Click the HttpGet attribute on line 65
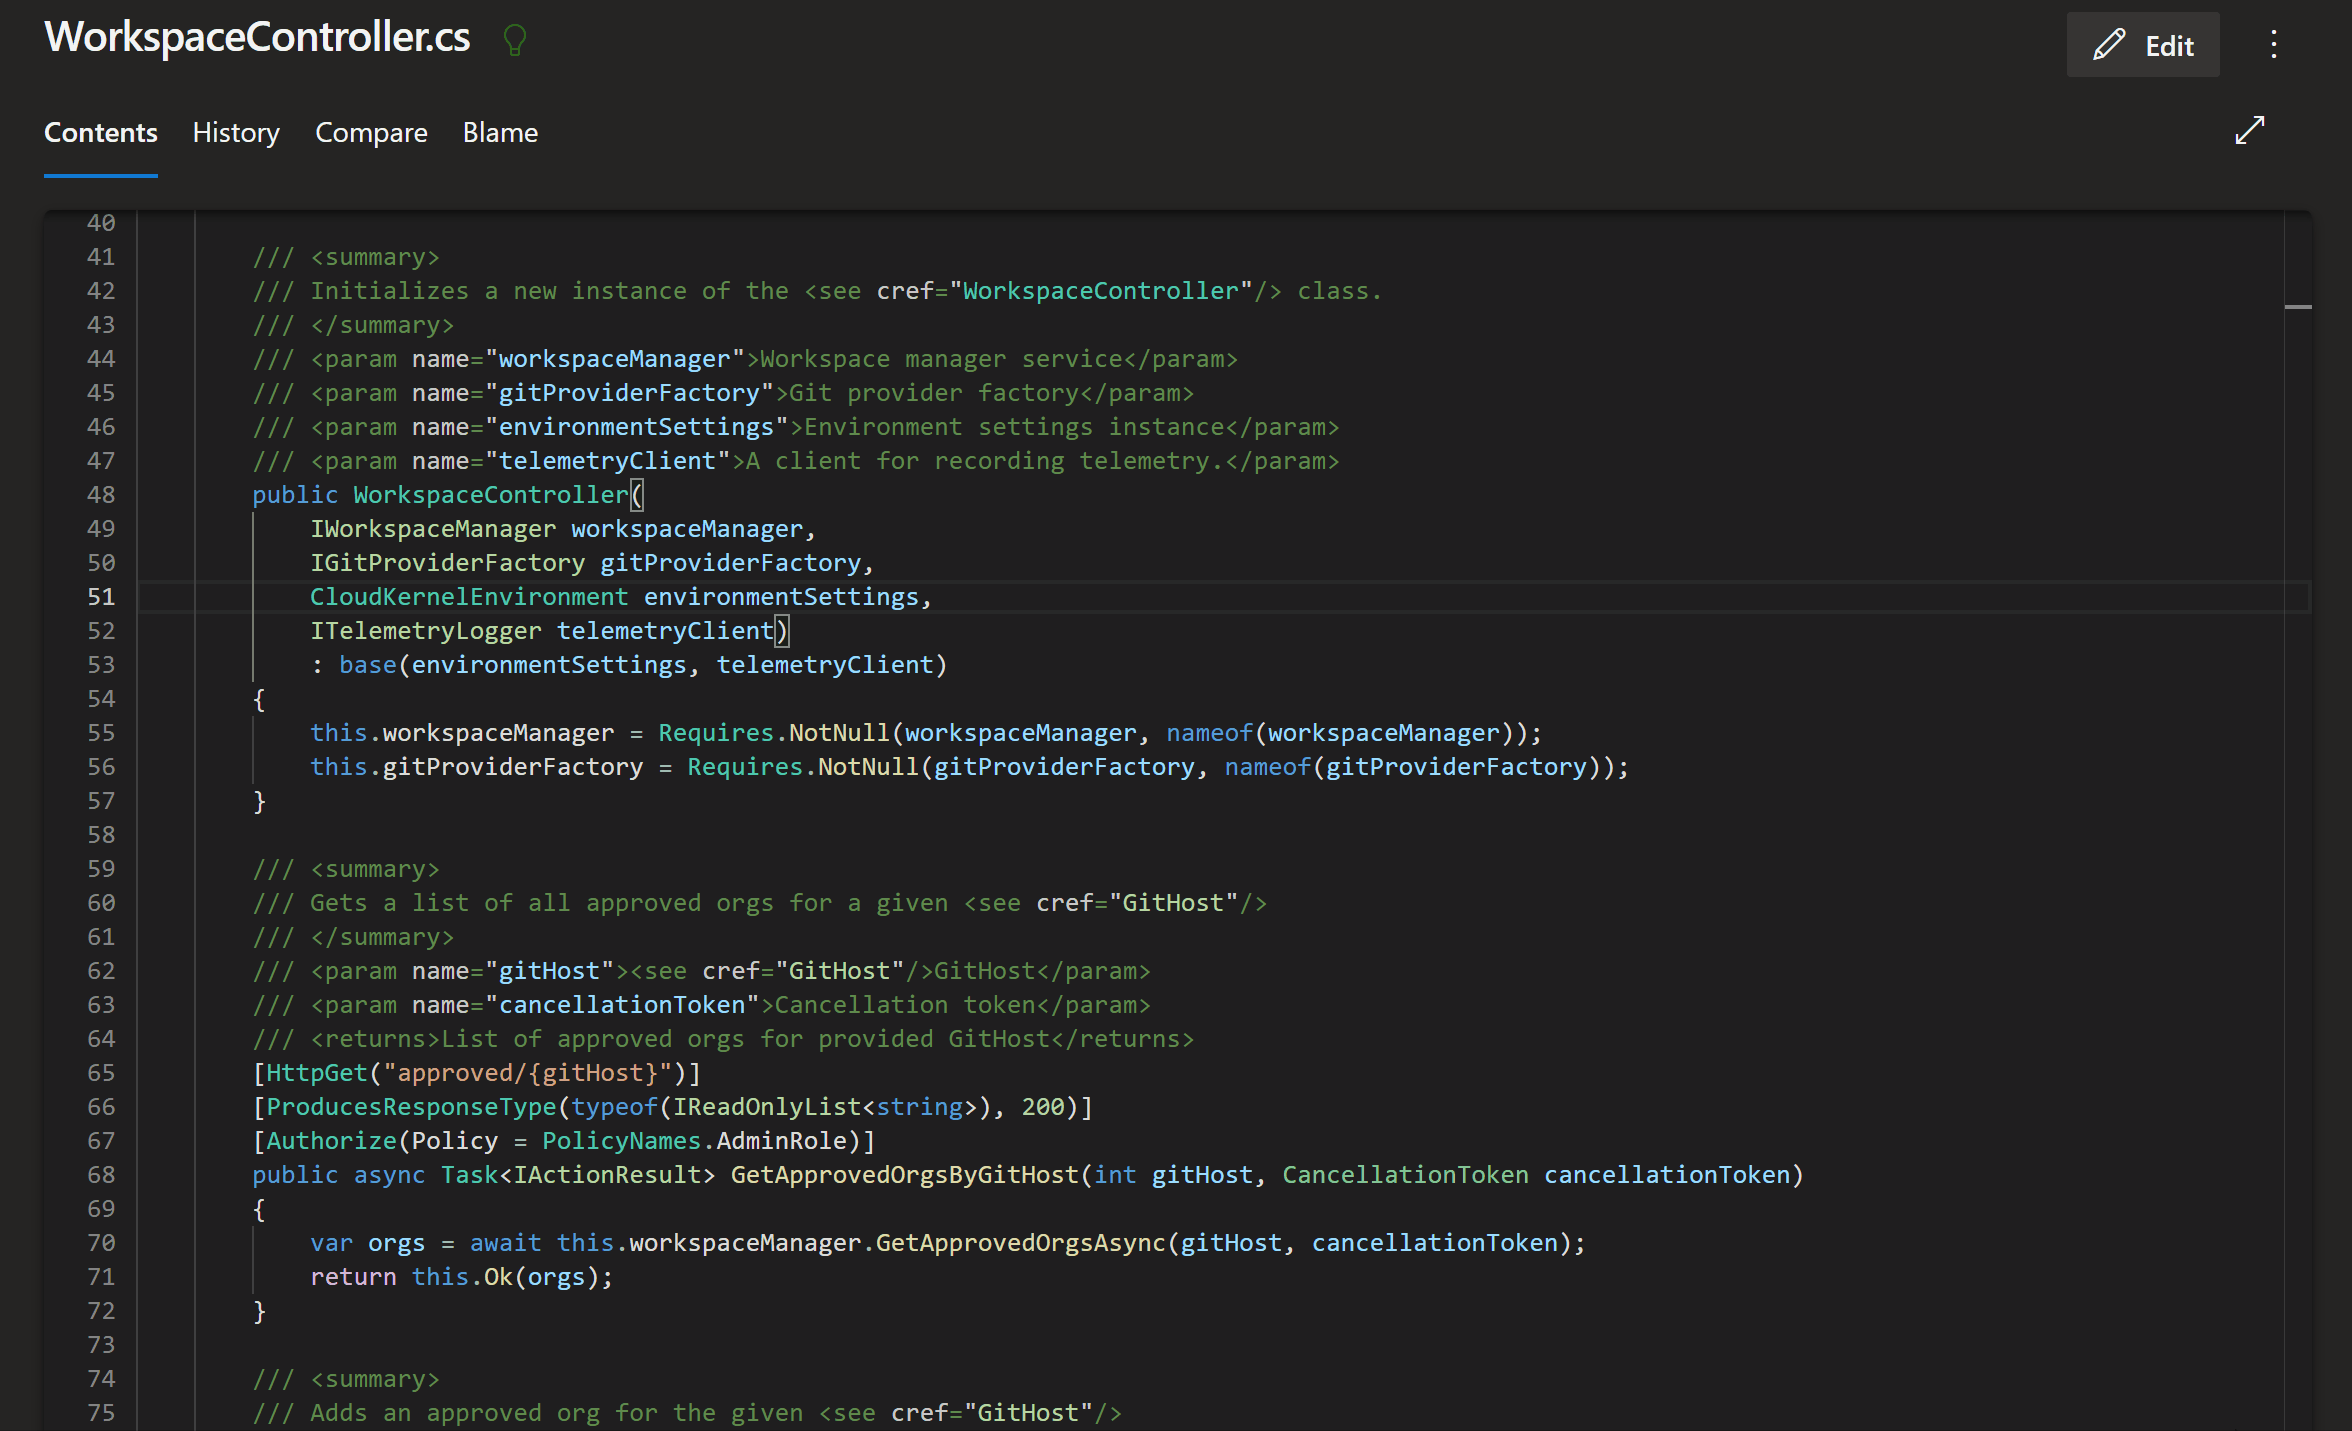 click(316, 1073)
